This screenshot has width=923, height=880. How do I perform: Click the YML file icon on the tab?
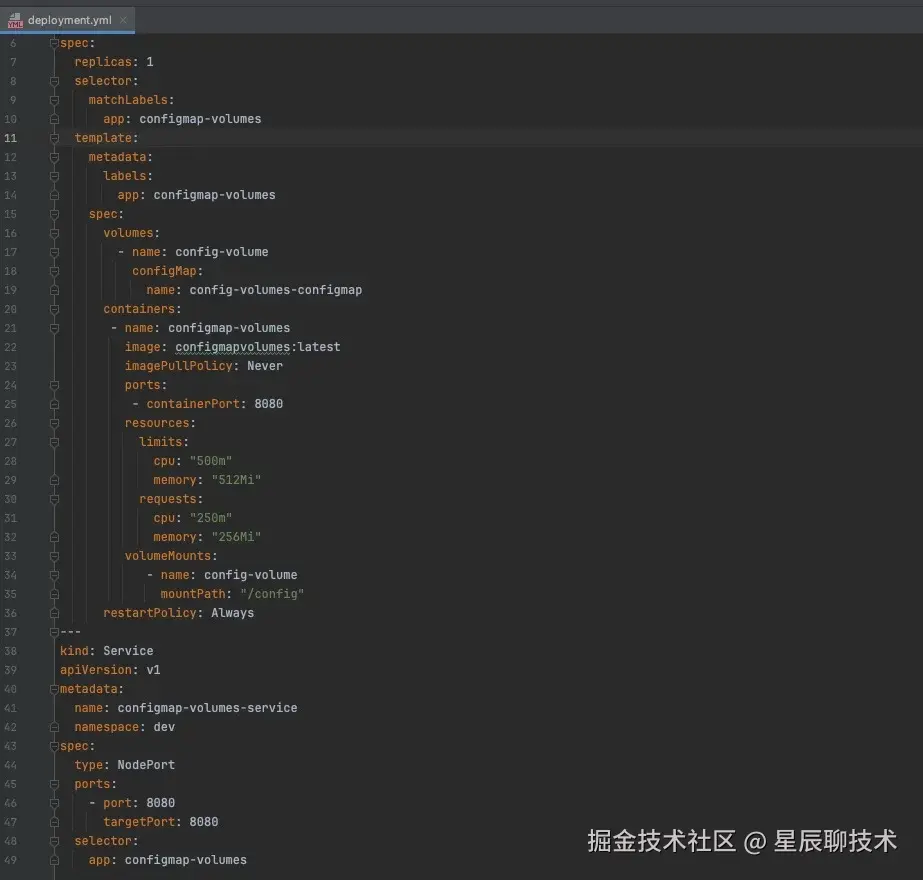pyautogui.click(x=15, y=21)
